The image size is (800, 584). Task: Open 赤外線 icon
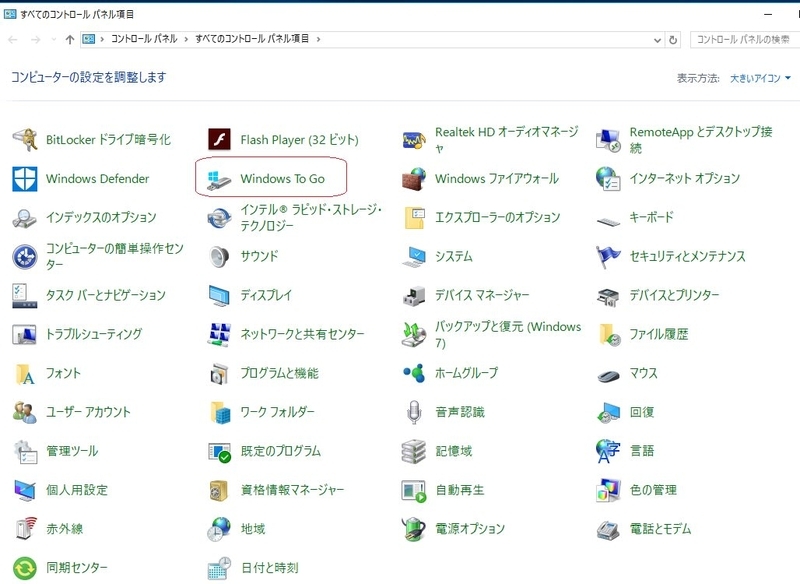(24, 528)
